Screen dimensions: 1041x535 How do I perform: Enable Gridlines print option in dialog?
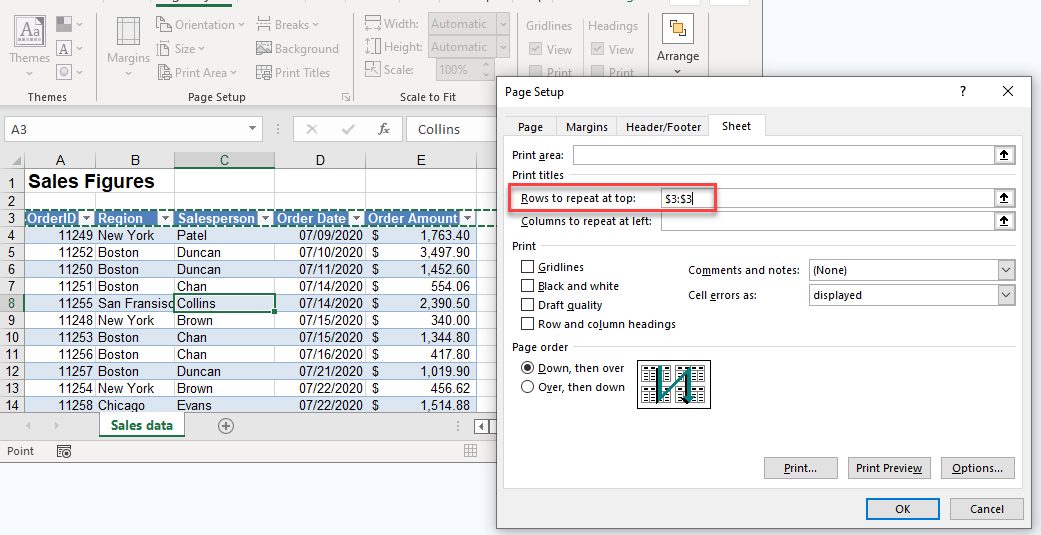[x=528, y=267]
